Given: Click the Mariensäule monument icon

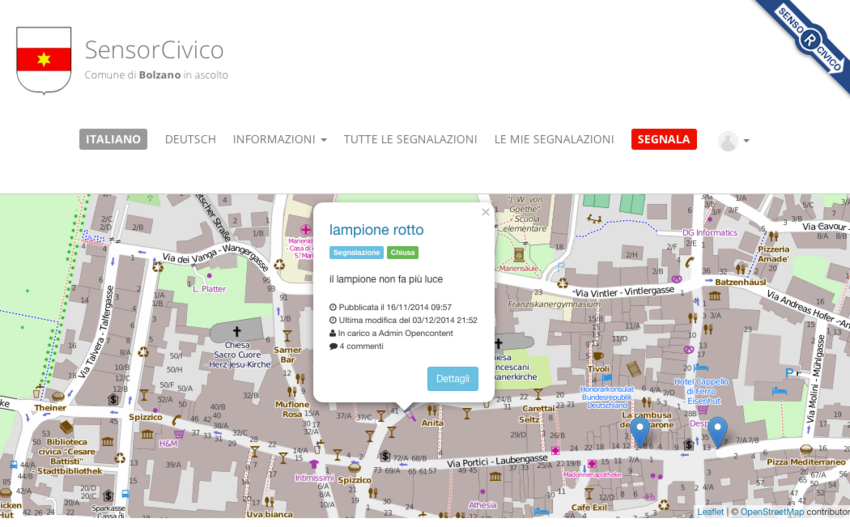Looking at the screenshot, I should (x=519, y=254).
